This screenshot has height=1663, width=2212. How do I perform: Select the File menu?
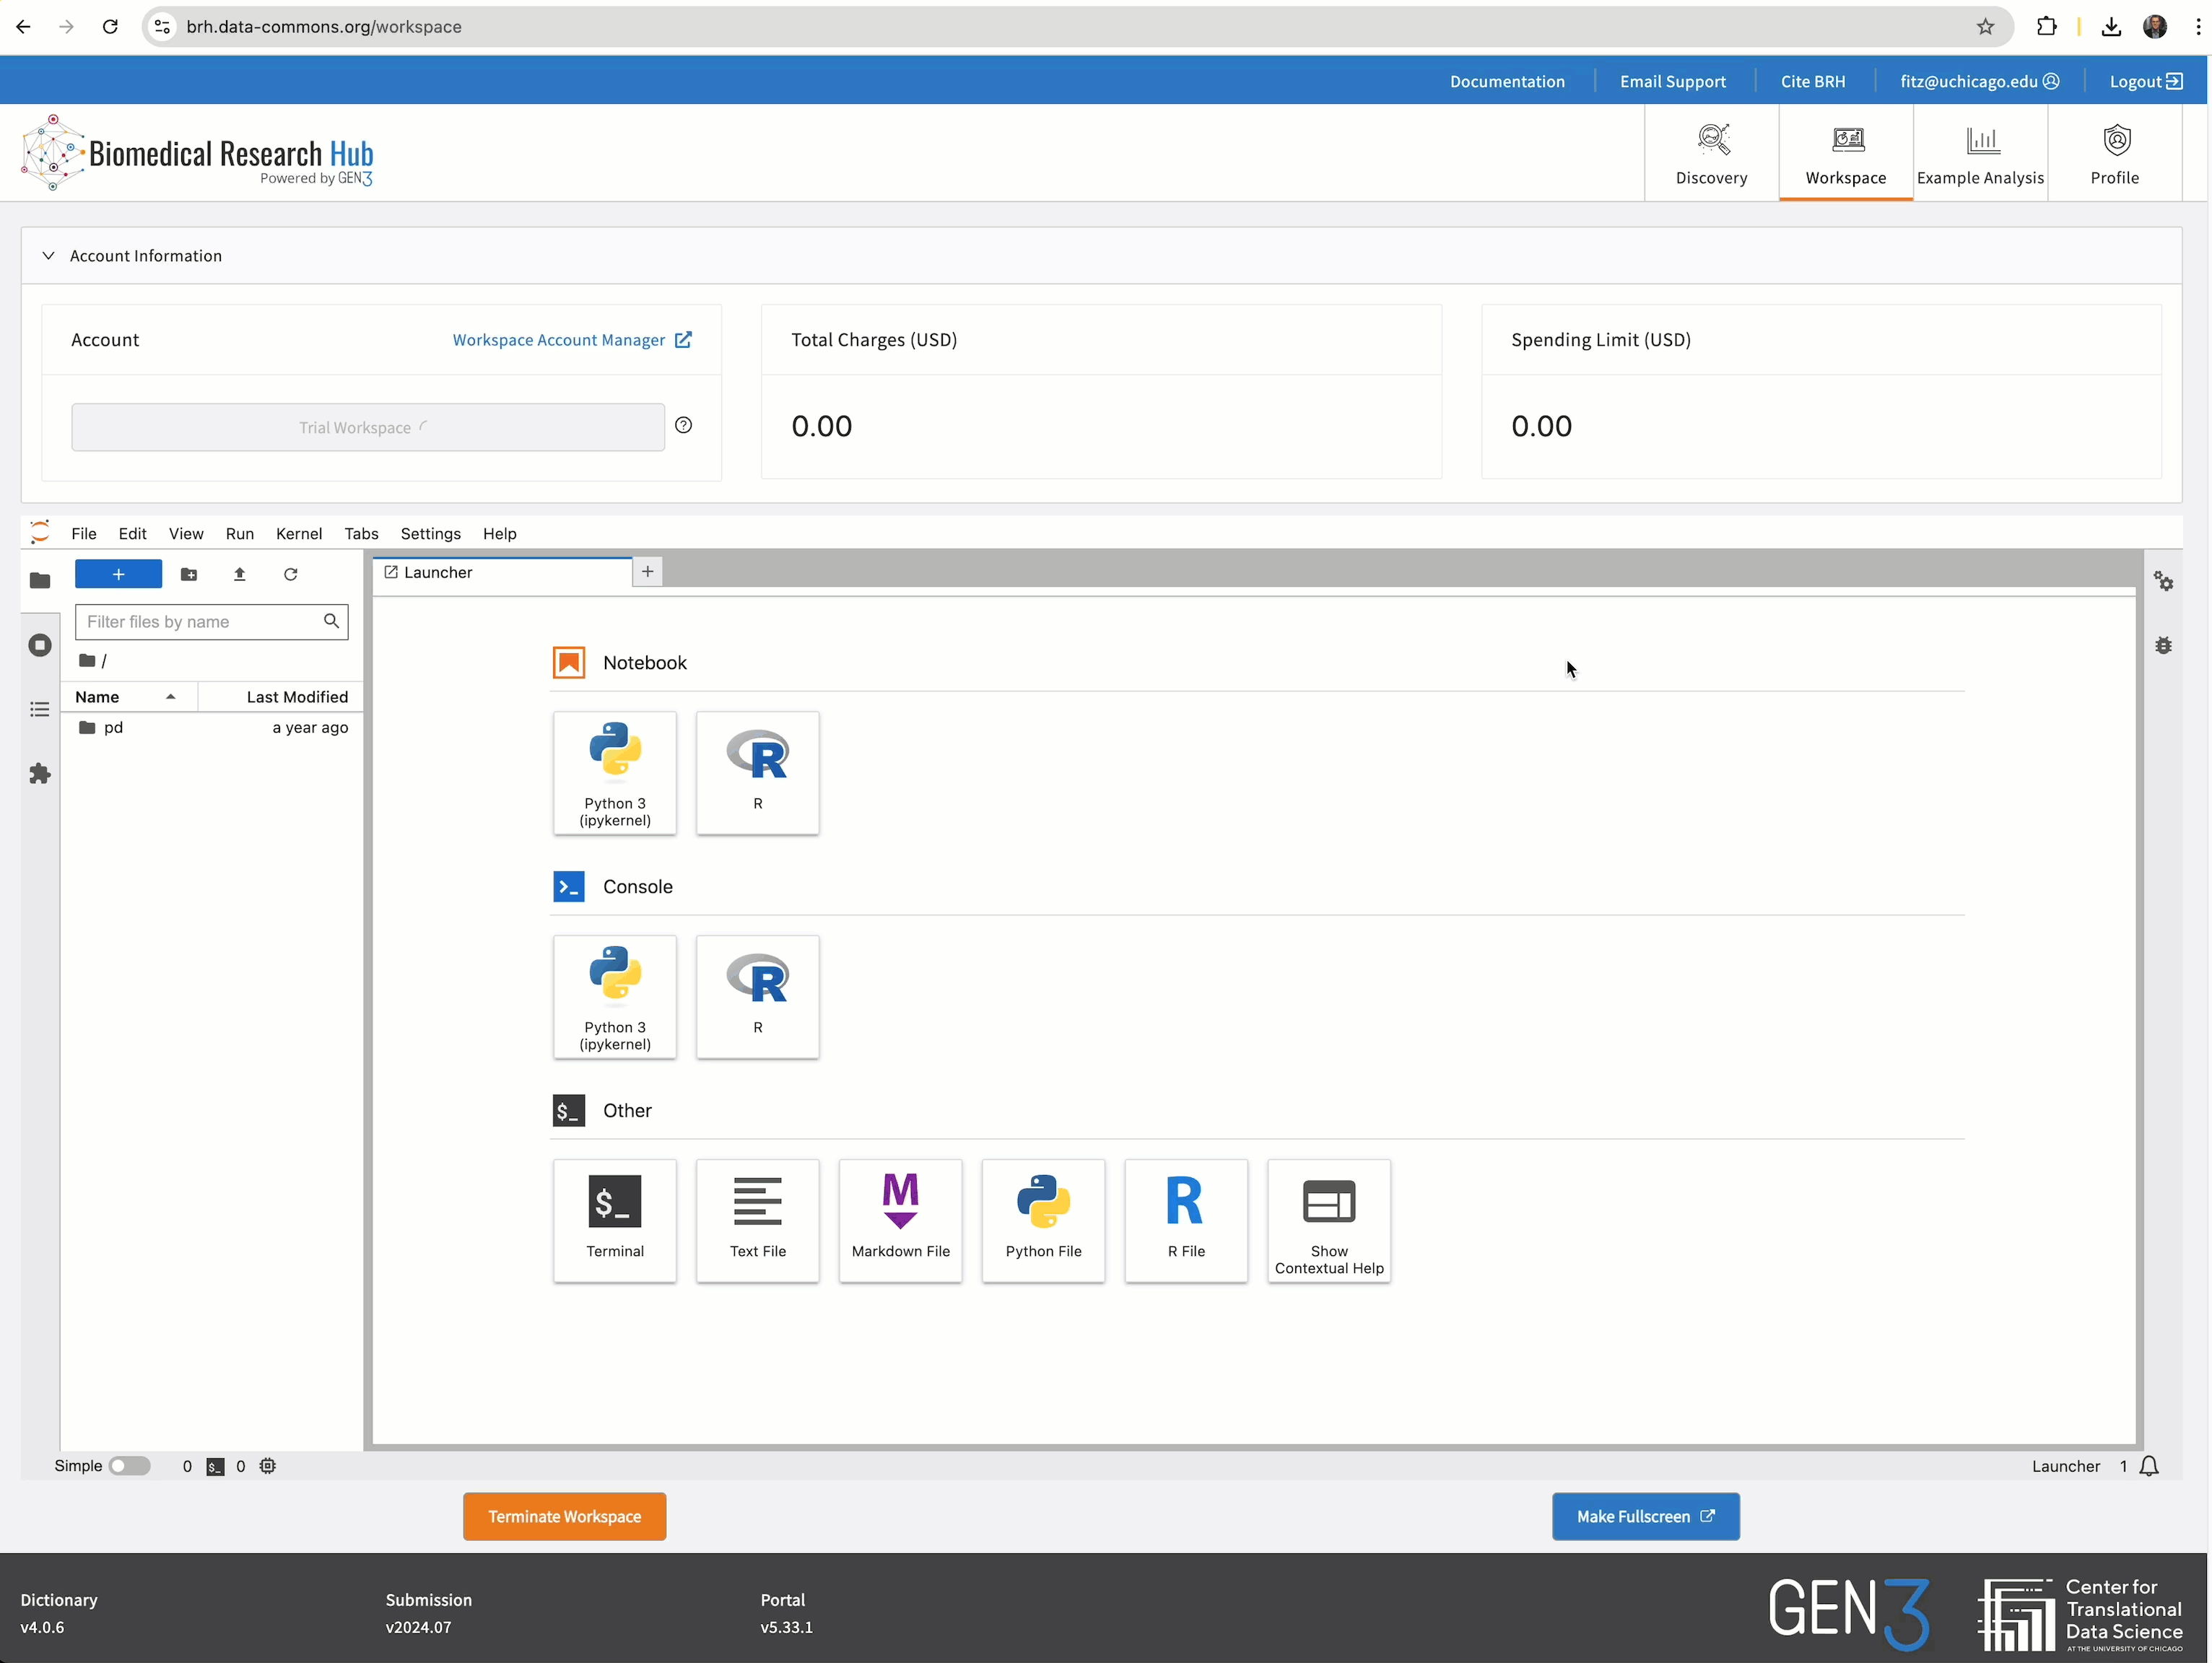coord(84,533)
